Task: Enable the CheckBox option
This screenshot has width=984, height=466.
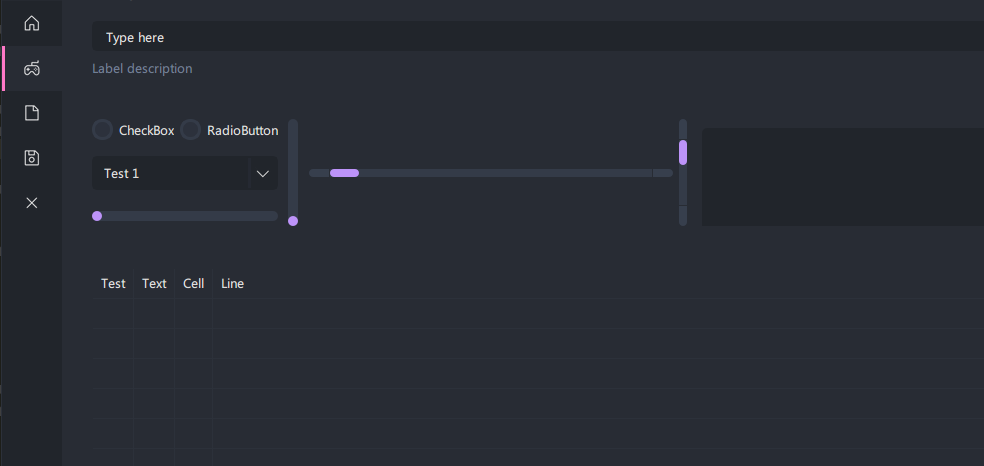Action: (x=102, y=130)
